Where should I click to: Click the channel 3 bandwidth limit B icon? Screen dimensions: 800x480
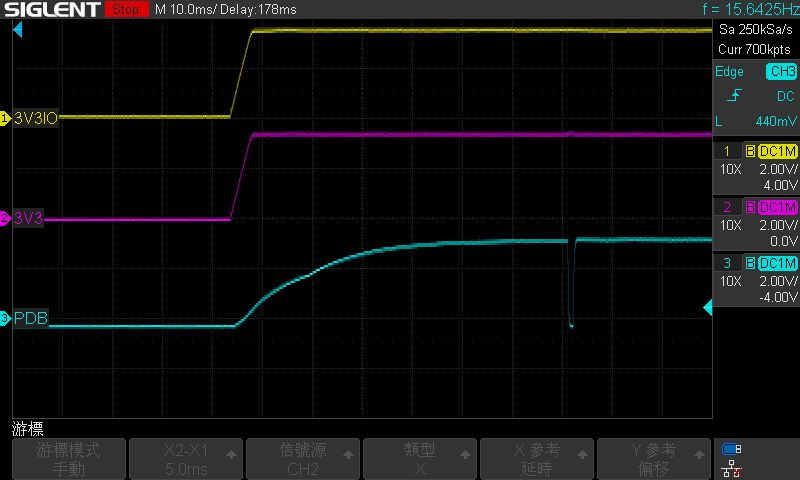coord(750,263)
